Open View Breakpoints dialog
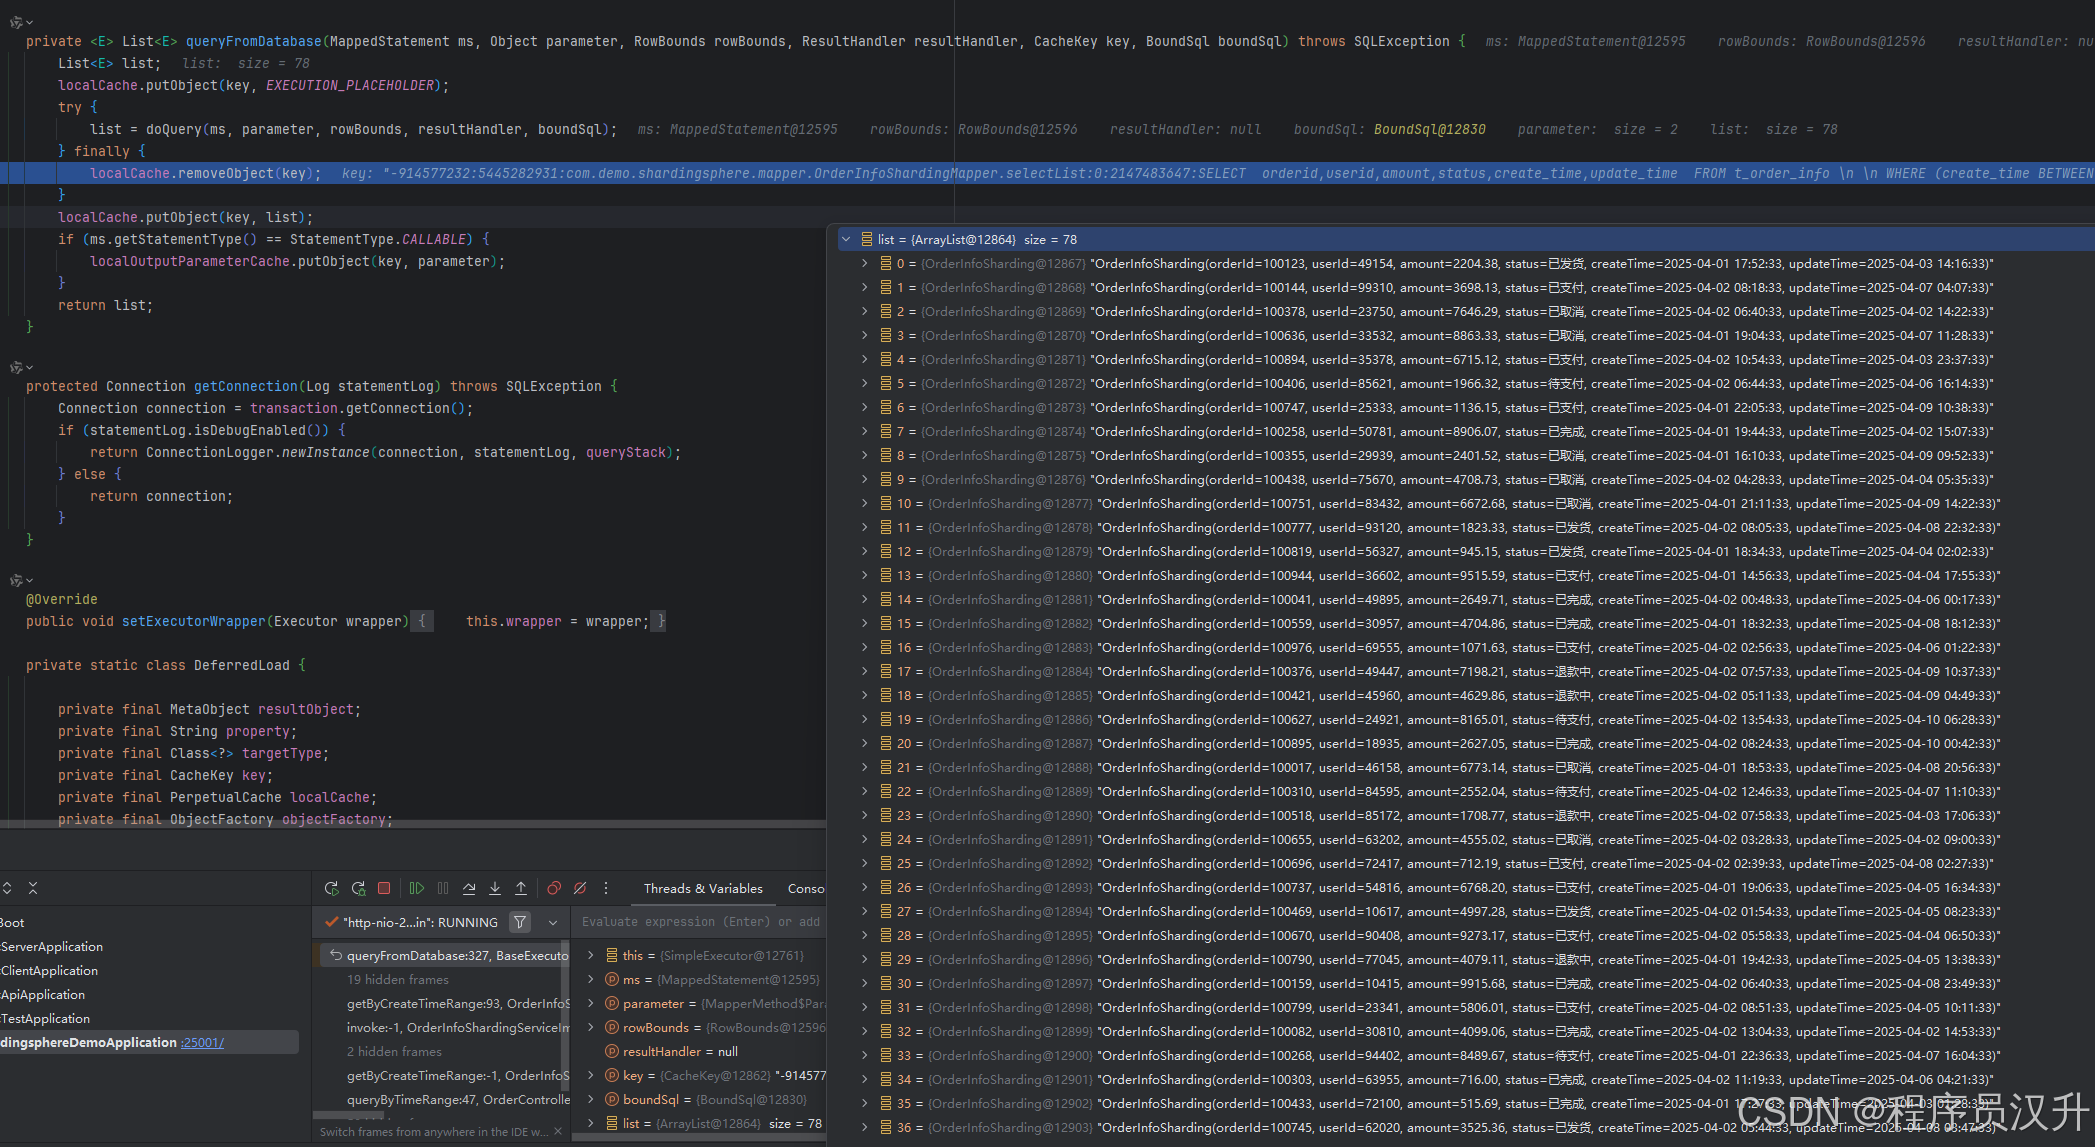2095x1147 pixels. point(554,888)
